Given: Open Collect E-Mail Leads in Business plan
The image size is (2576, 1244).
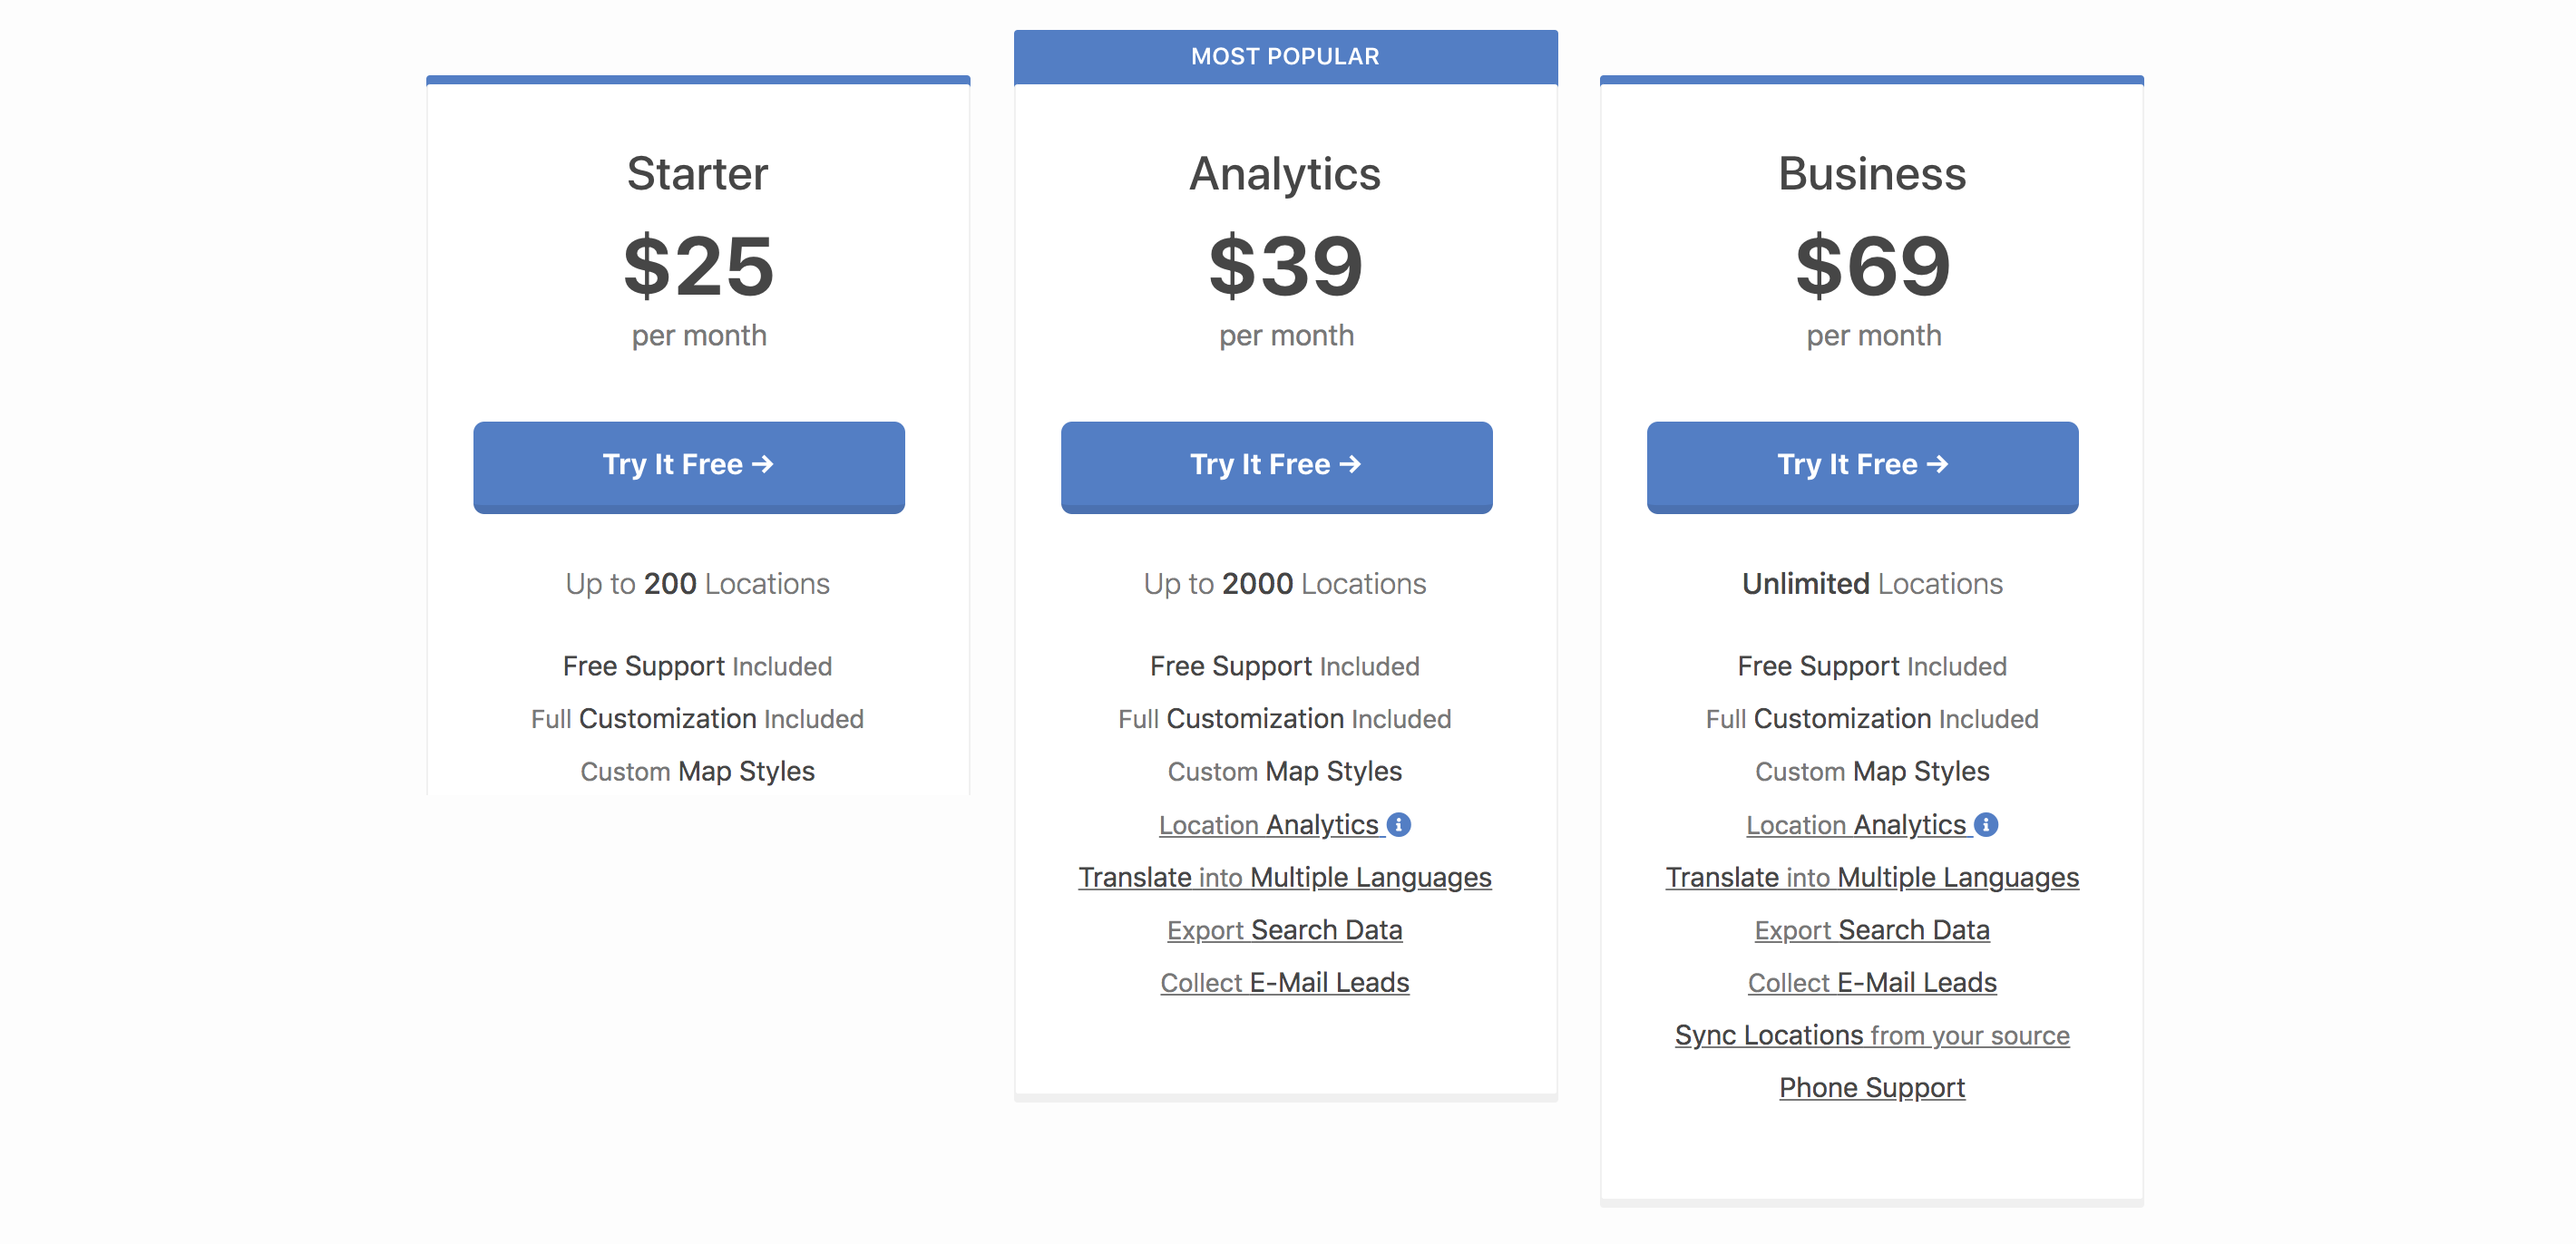Looking at the screenshot, I should tap(1872, 982).
